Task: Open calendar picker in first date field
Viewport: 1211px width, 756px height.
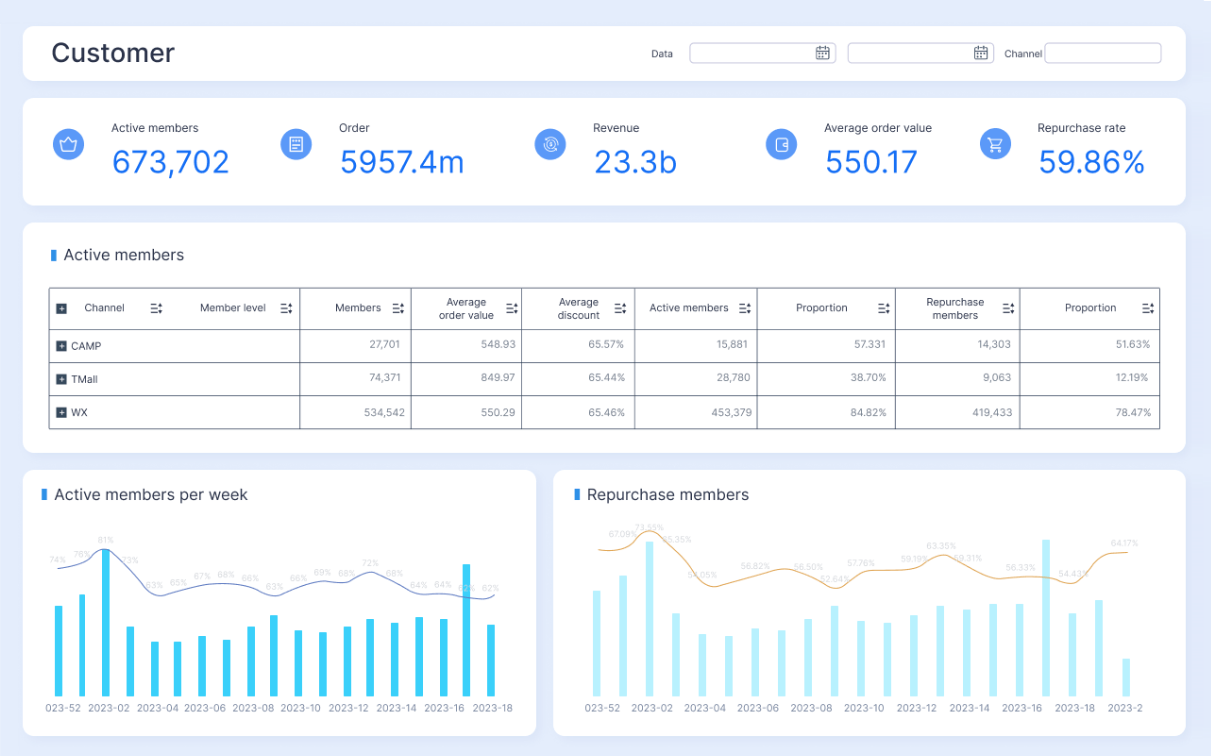Action: tap(822, 53)
